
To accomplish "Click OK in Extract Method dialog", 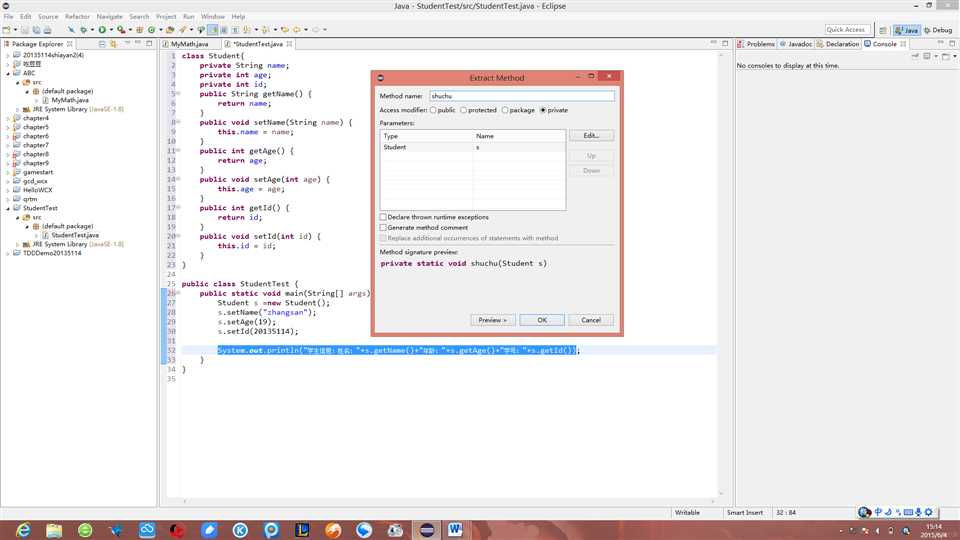I will pos(542,320).
